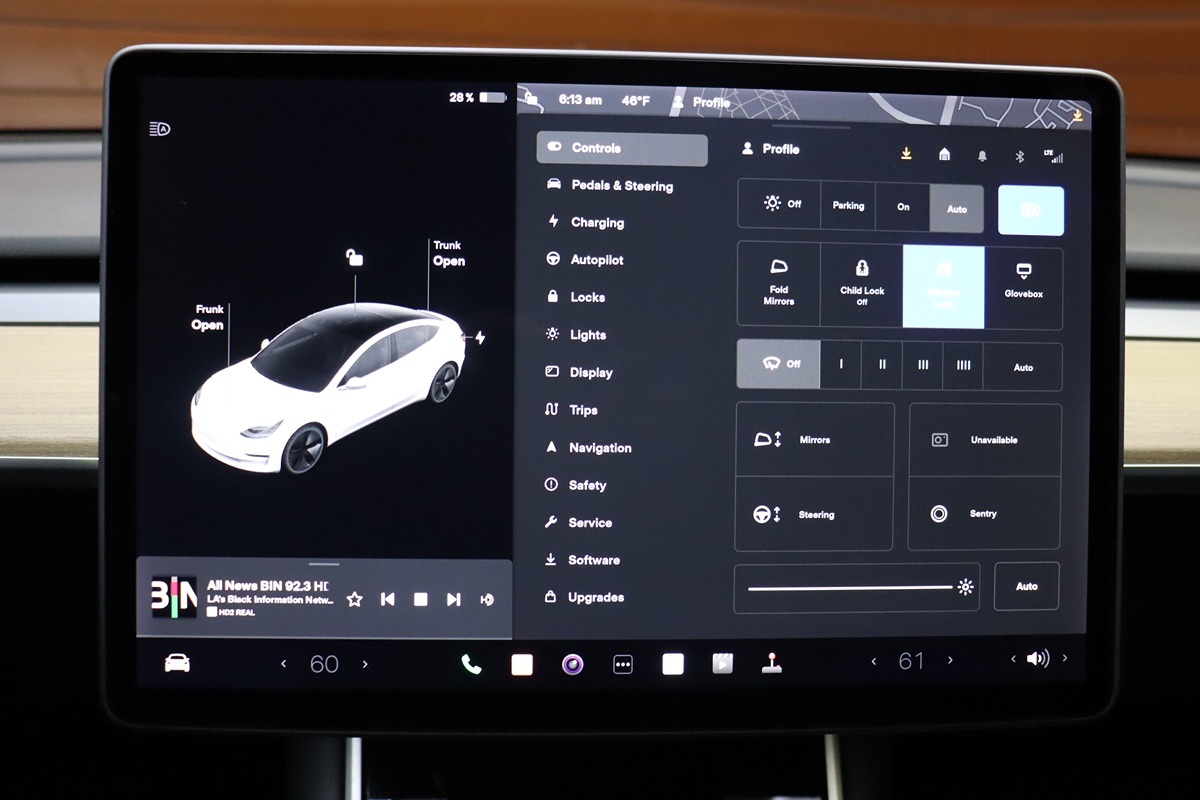Set headlights to Auto
The height and width of the screenshot is (800, 1200).
(957, 208)
